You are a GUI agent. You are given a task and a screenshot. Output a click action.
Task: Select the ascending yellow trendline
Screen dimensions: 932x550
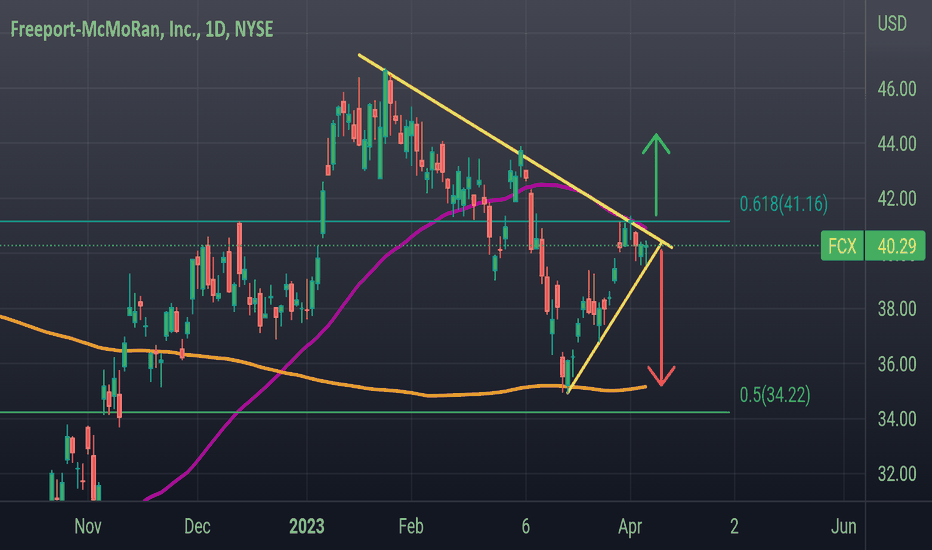pos(614,319)
